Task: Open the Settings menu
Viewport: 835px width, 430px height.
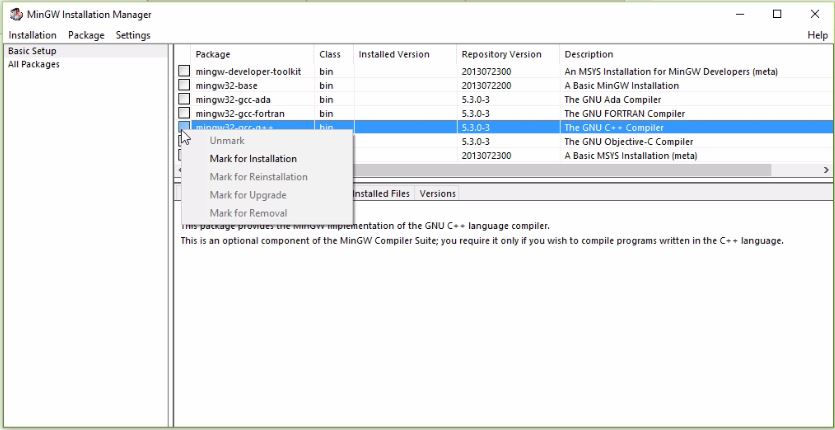Action: pyautogui.click(x=133, y=35)
